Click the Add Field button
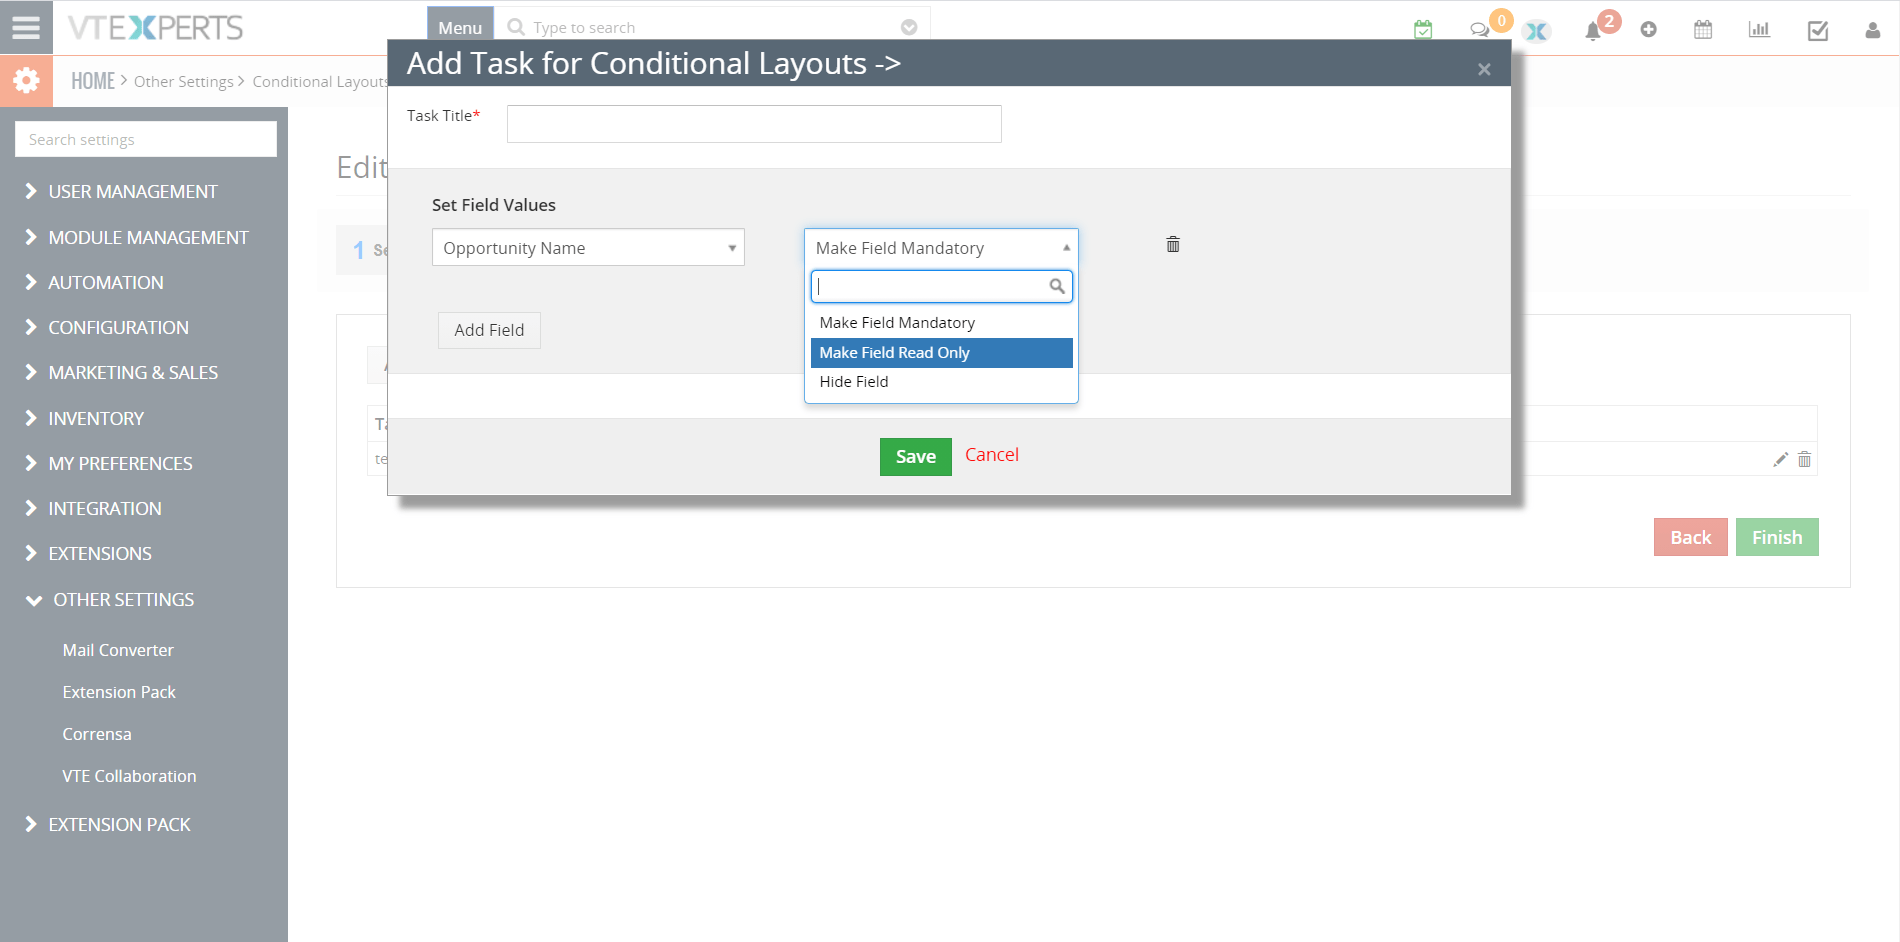This screenshot has width=1900, height=942. pyautogui.click(x=488, y=330)
